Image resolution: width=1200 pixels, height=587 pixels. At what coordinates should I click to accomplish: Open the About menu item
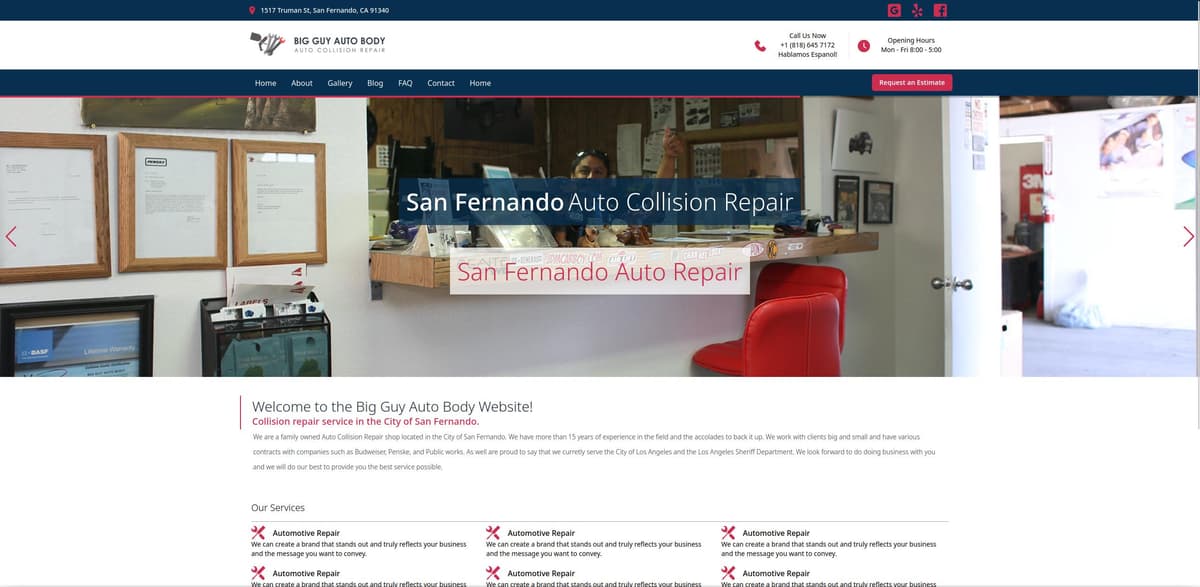[x=302, y=83]
